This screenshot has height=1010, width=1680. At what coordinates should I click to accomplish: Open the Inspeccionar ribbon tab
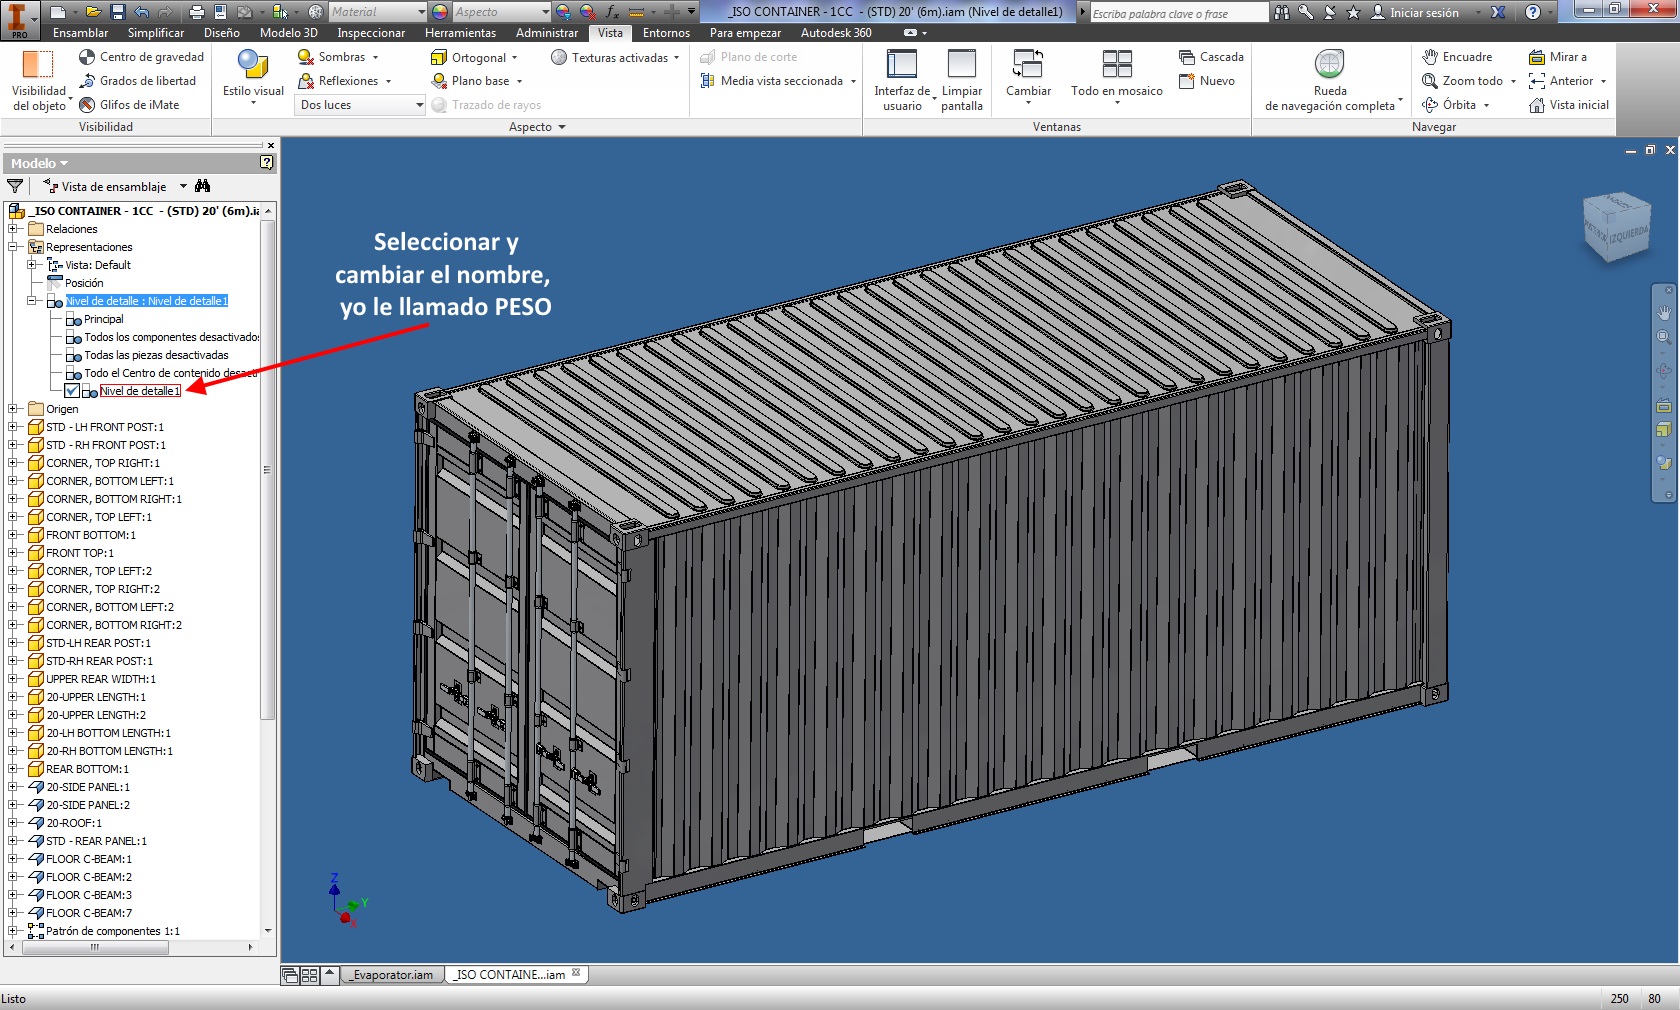point(371,33)
